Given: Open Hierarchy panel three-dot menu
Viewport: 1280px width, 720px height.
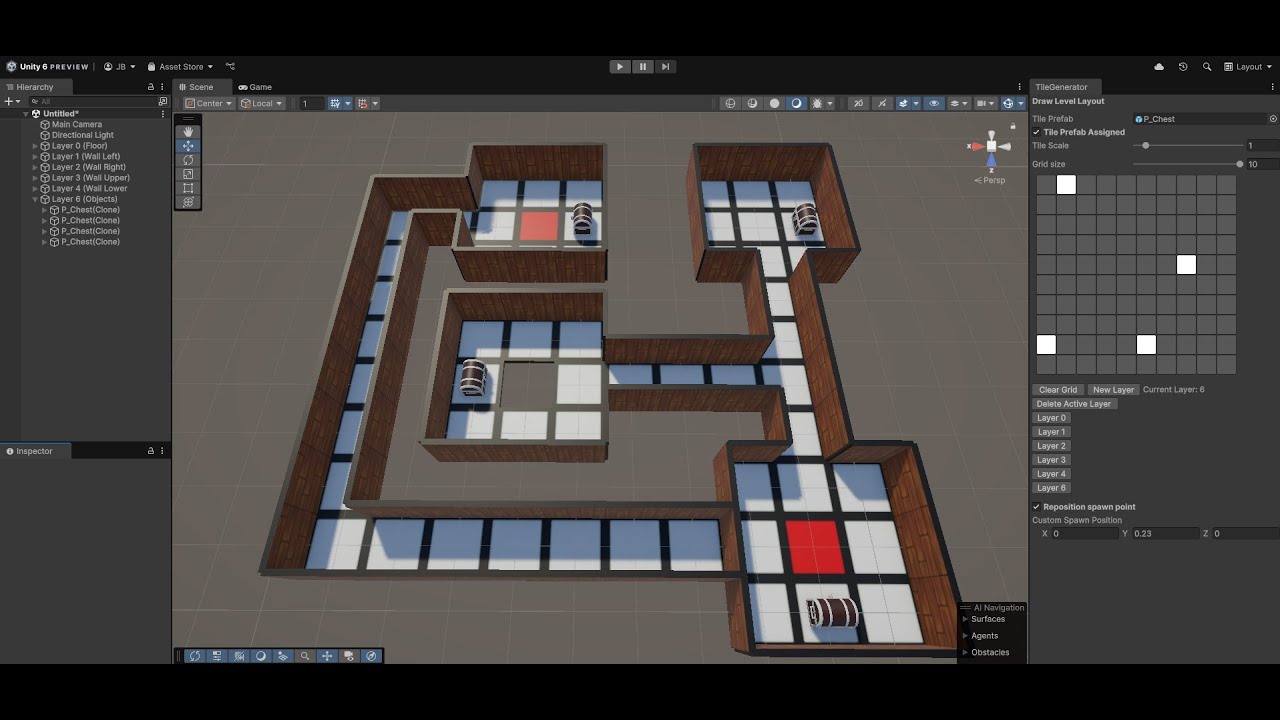Looking at the screenshot, I should pyautogui.click(x=163, y=87).
